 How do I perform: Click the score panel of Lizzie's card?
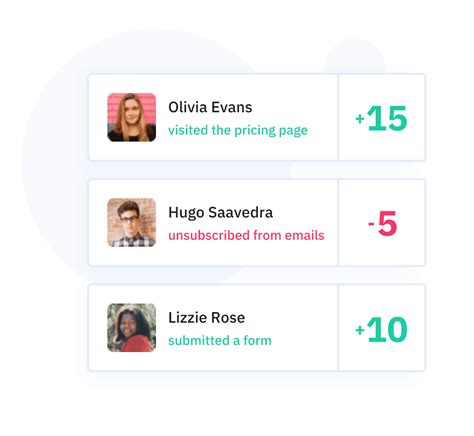click(x=382, y=327)
